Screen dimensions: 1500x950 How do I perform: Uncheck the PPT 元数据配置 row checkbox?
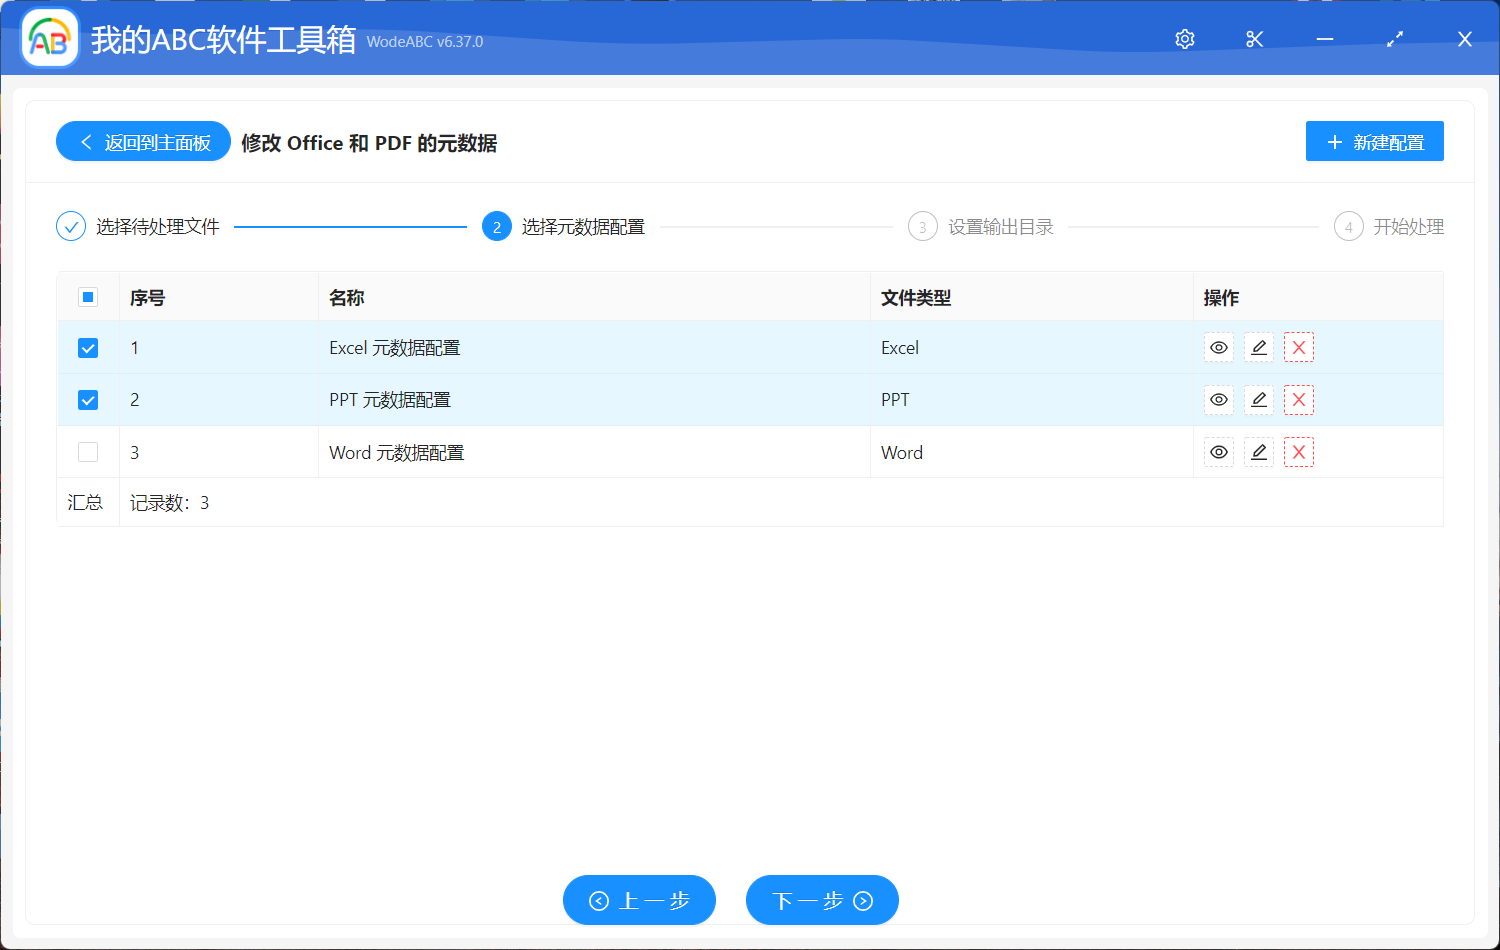click(88, 400)
